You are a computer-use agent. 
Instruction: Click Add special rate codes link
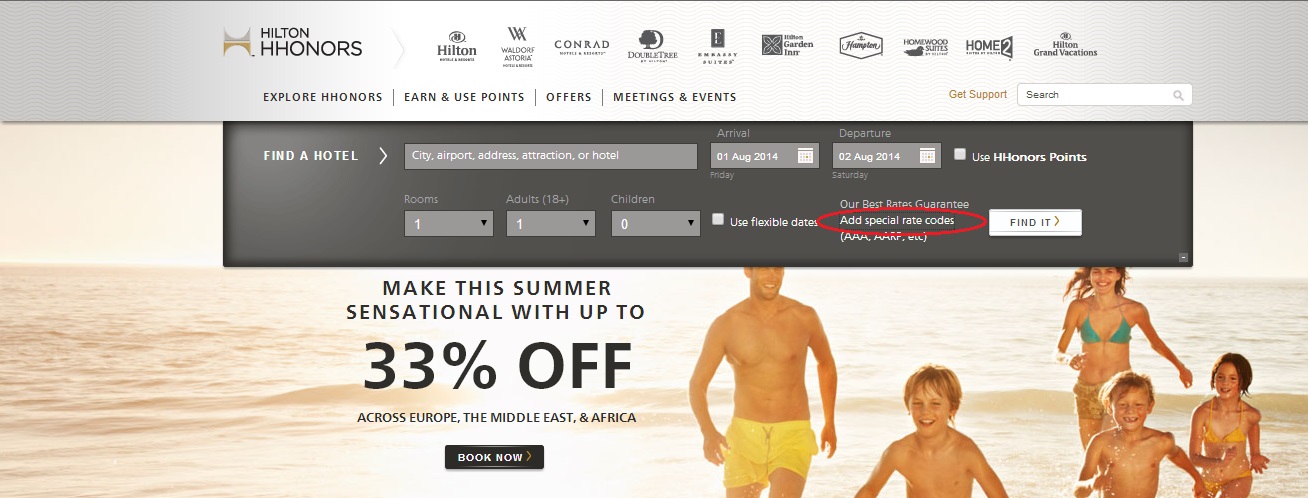coord(897,220)
